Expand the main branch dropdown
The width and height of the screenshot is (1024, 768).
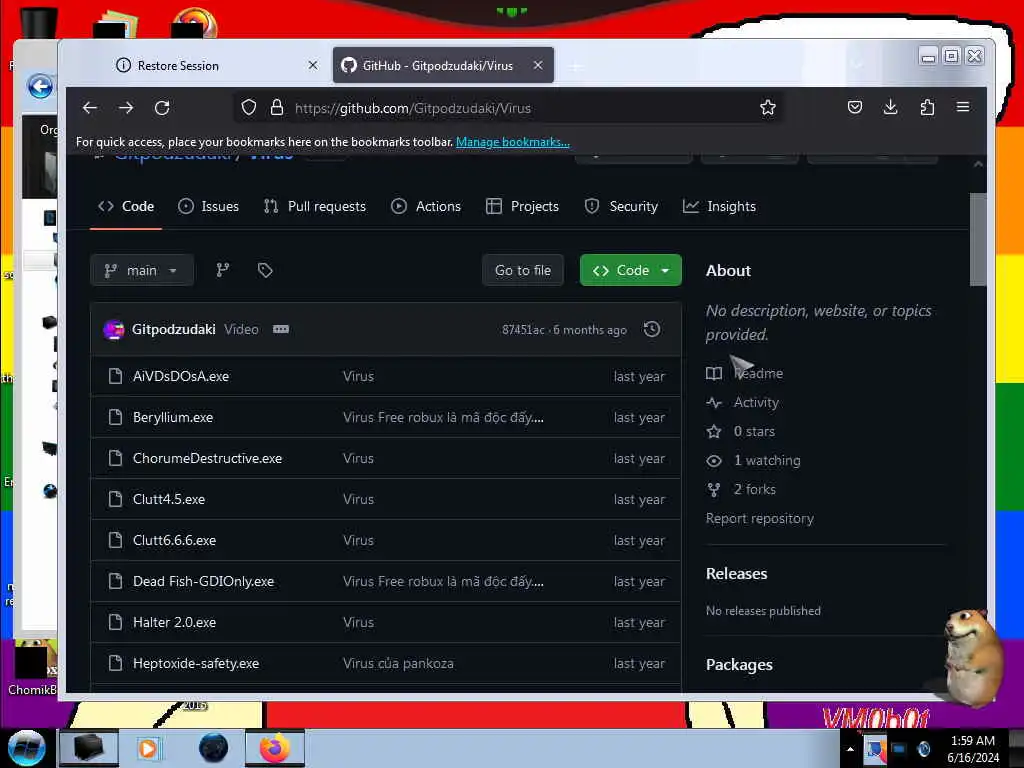point(142,270)
